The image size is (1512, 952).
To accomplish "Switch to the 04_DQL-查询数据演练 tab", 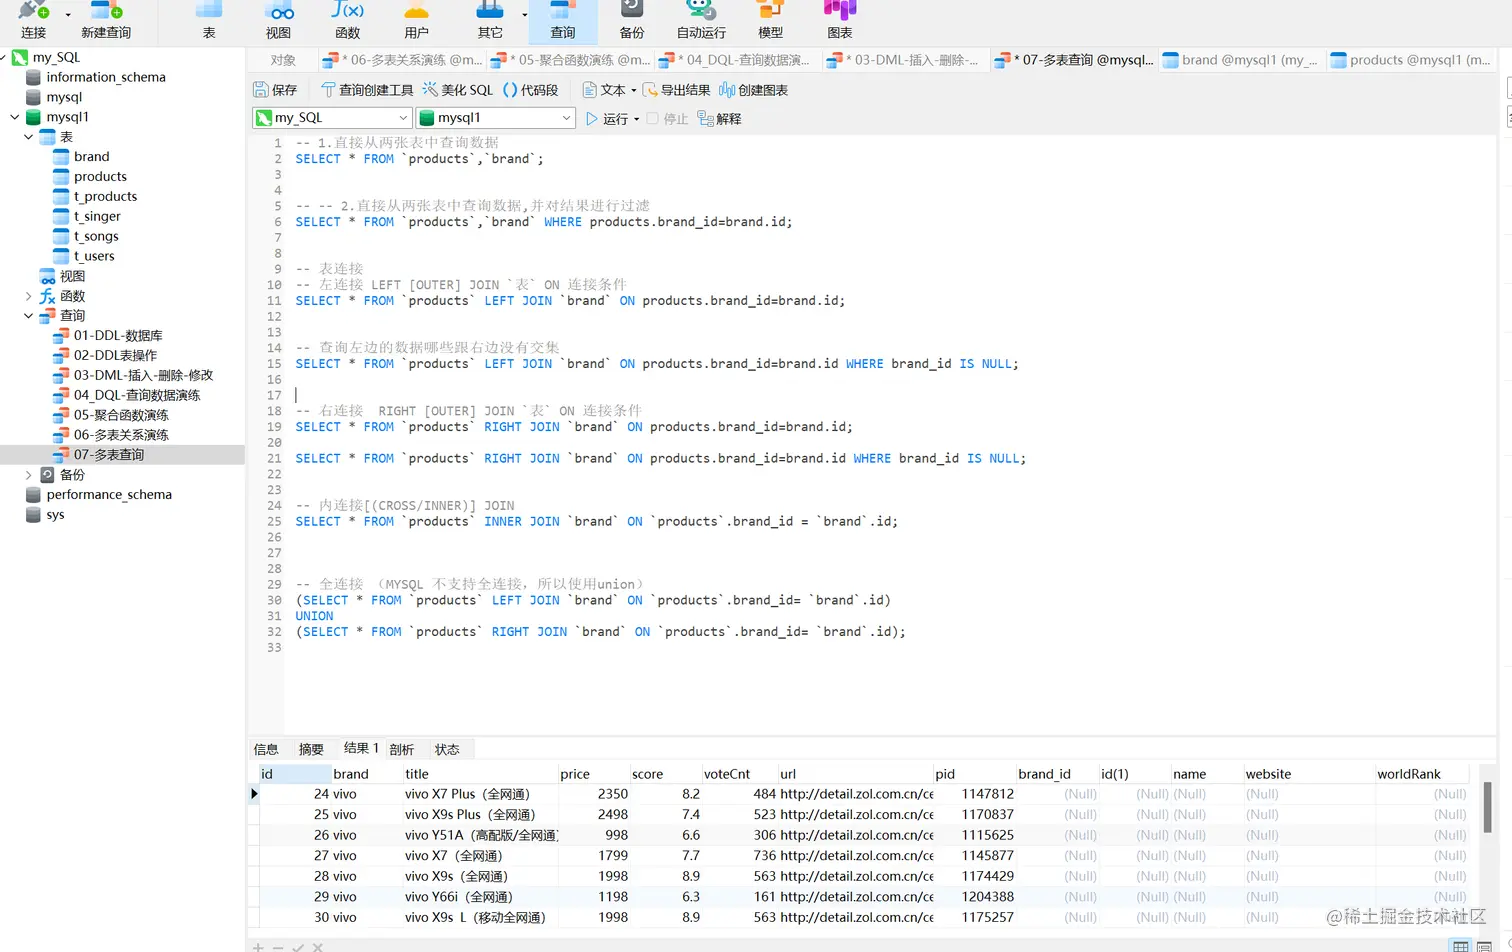I will pyautogui.click(x=738, y=60).
